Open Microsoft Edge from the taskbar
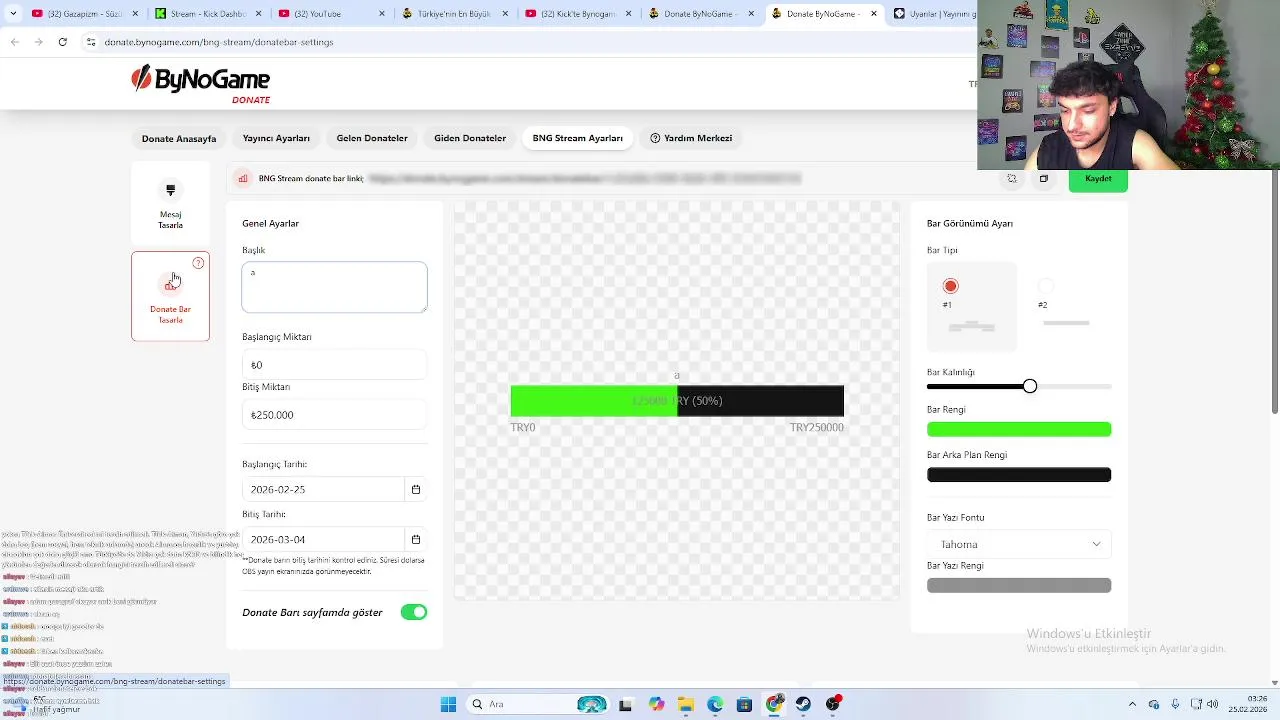This screenshot has width=1280, height=720. tap(715, 704)
